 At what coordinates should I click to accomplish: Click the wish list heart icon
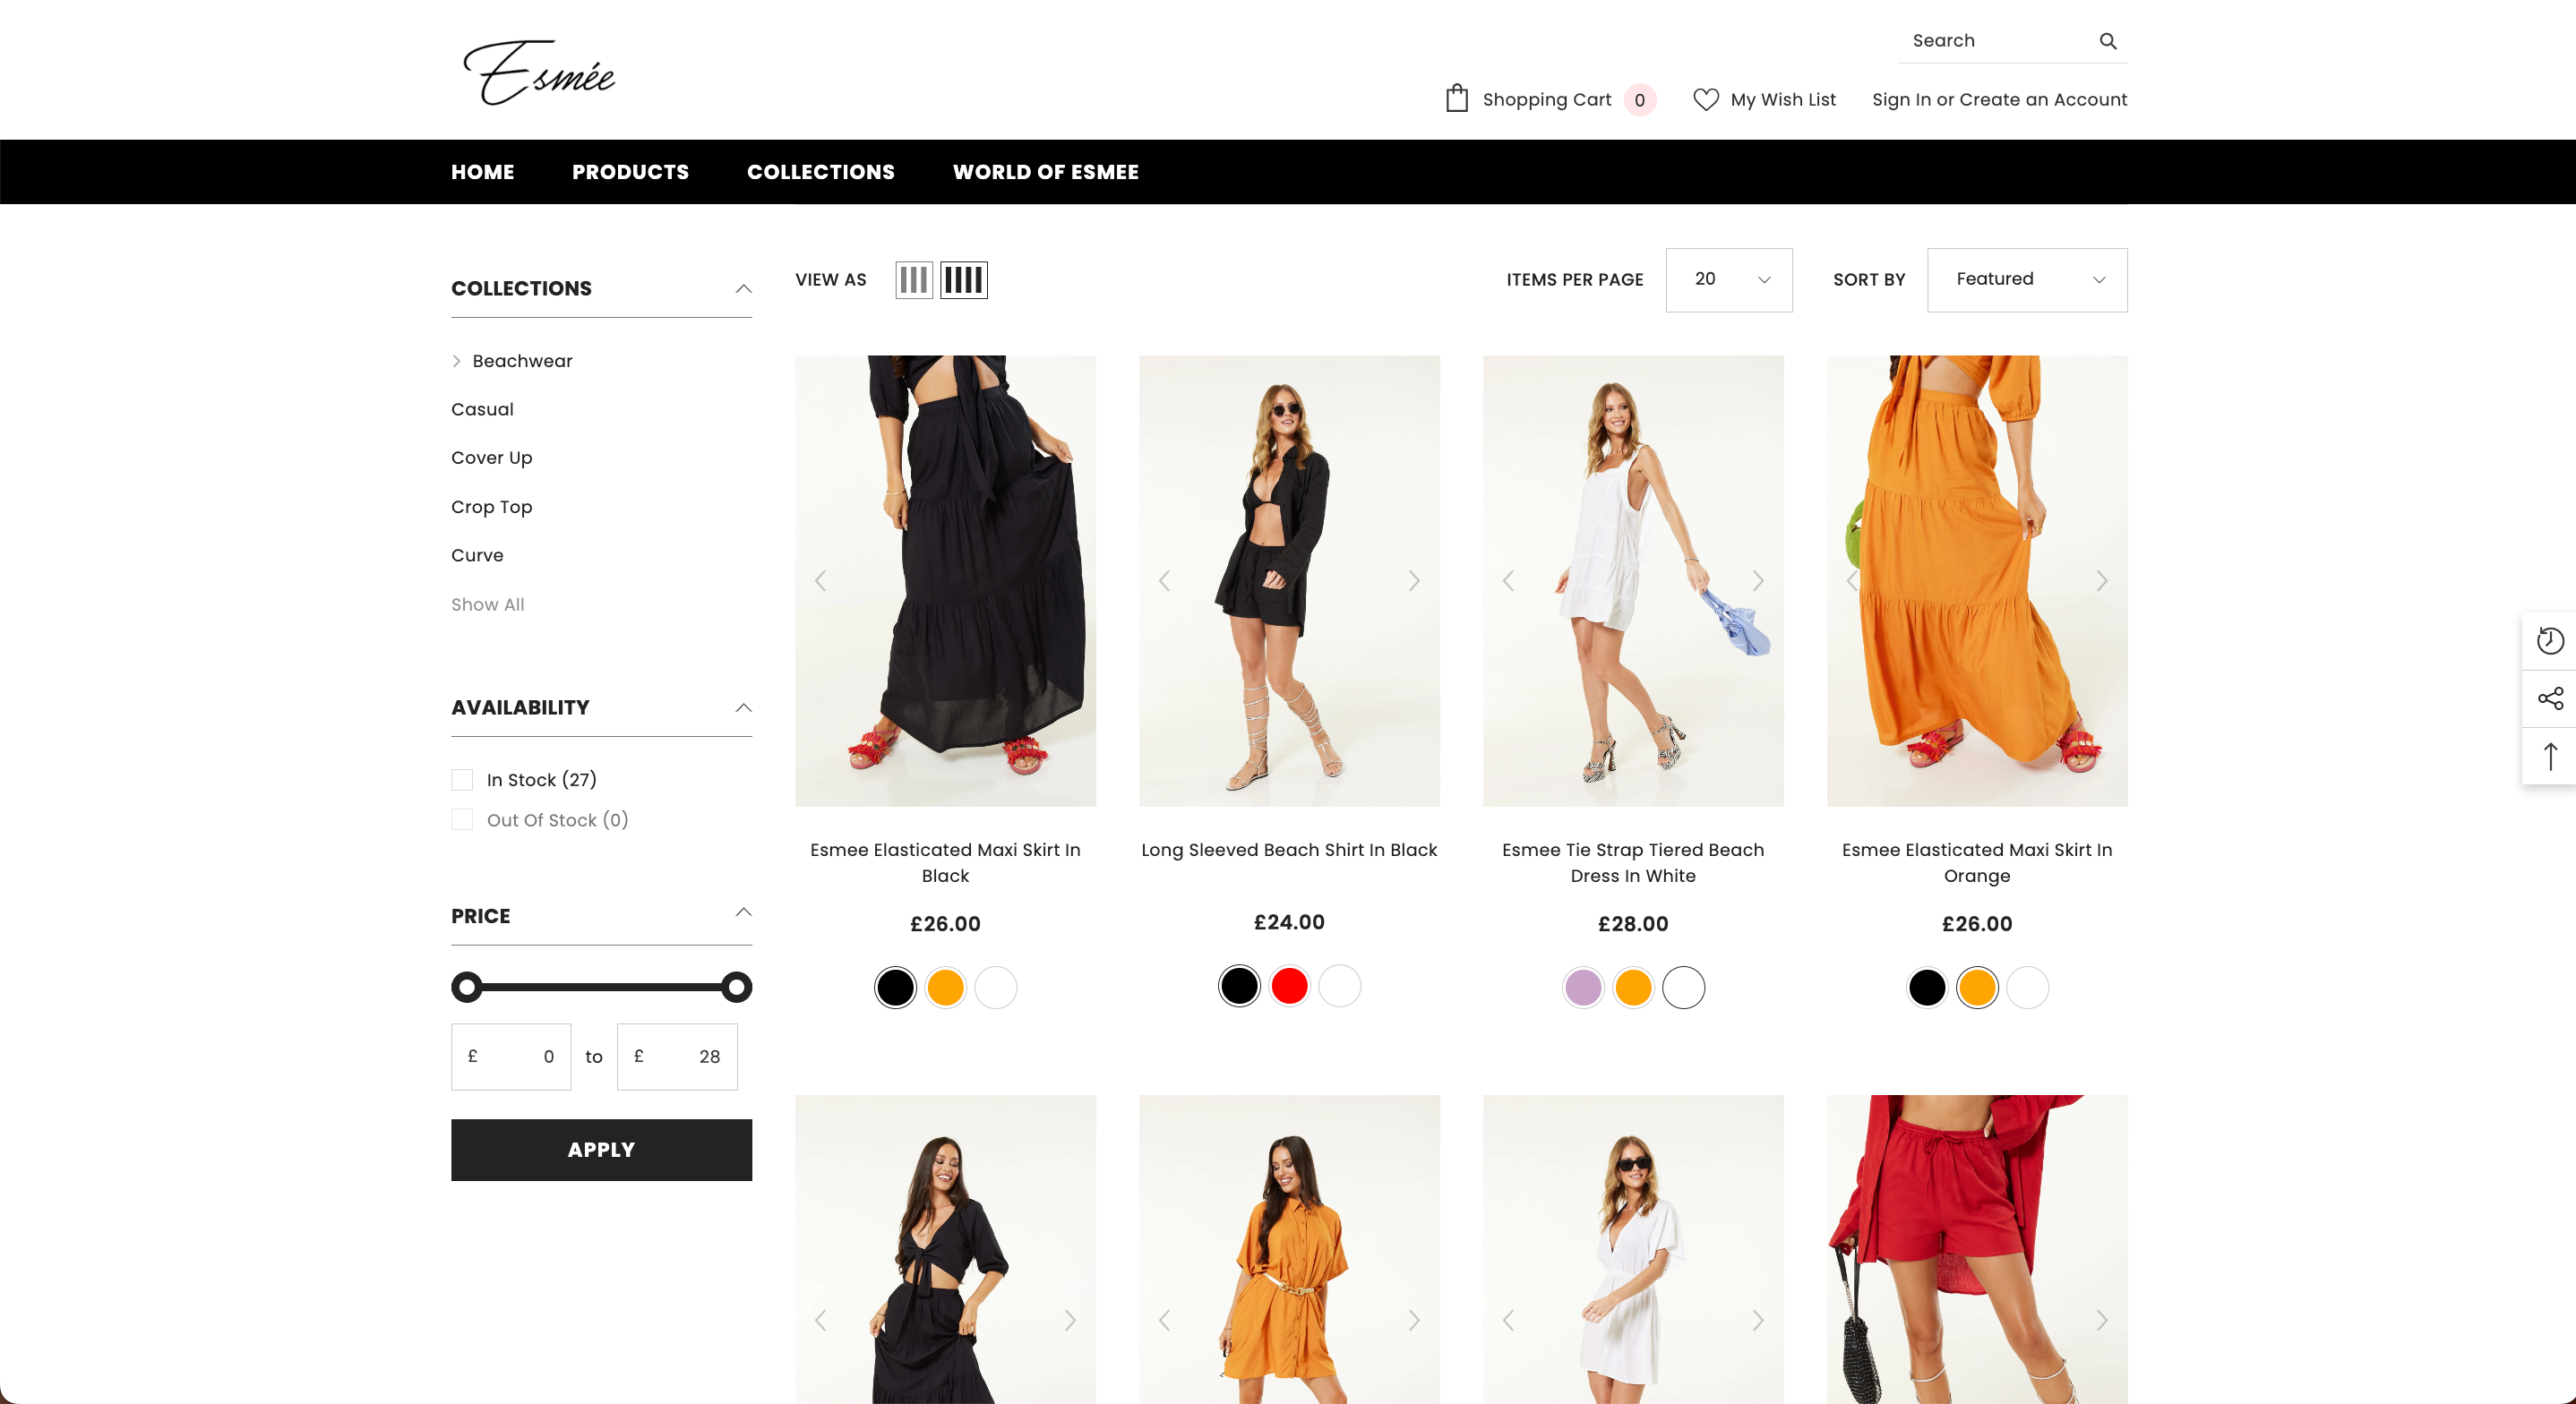(1705, 99)
